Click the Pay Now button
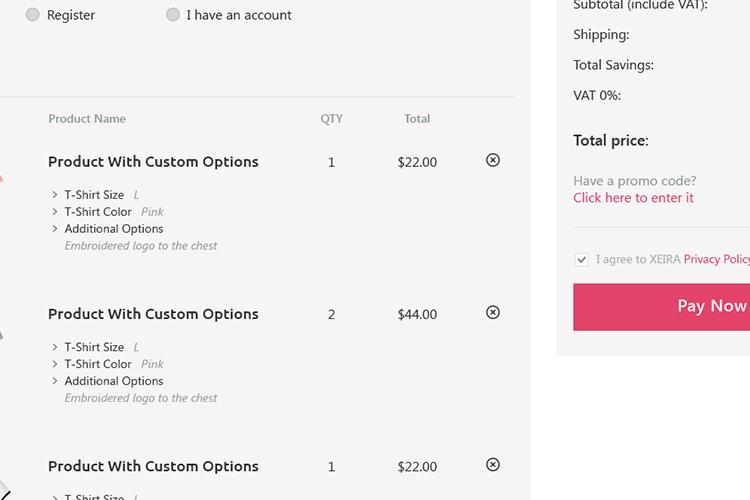Viewport: 750px width, 500px height. (662, 307)
